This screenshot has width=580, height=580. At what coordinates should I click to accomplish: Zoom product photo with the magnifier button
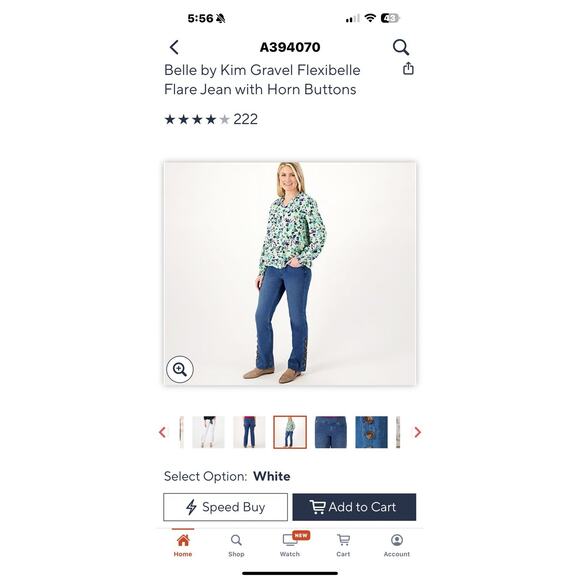(x=180, y=369)
